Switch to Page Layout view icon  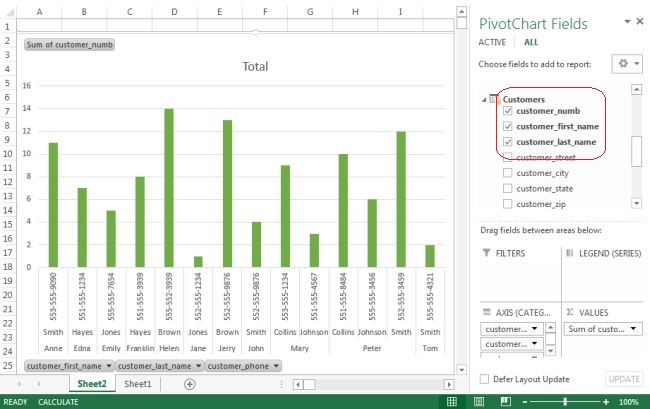click(479, 401)
